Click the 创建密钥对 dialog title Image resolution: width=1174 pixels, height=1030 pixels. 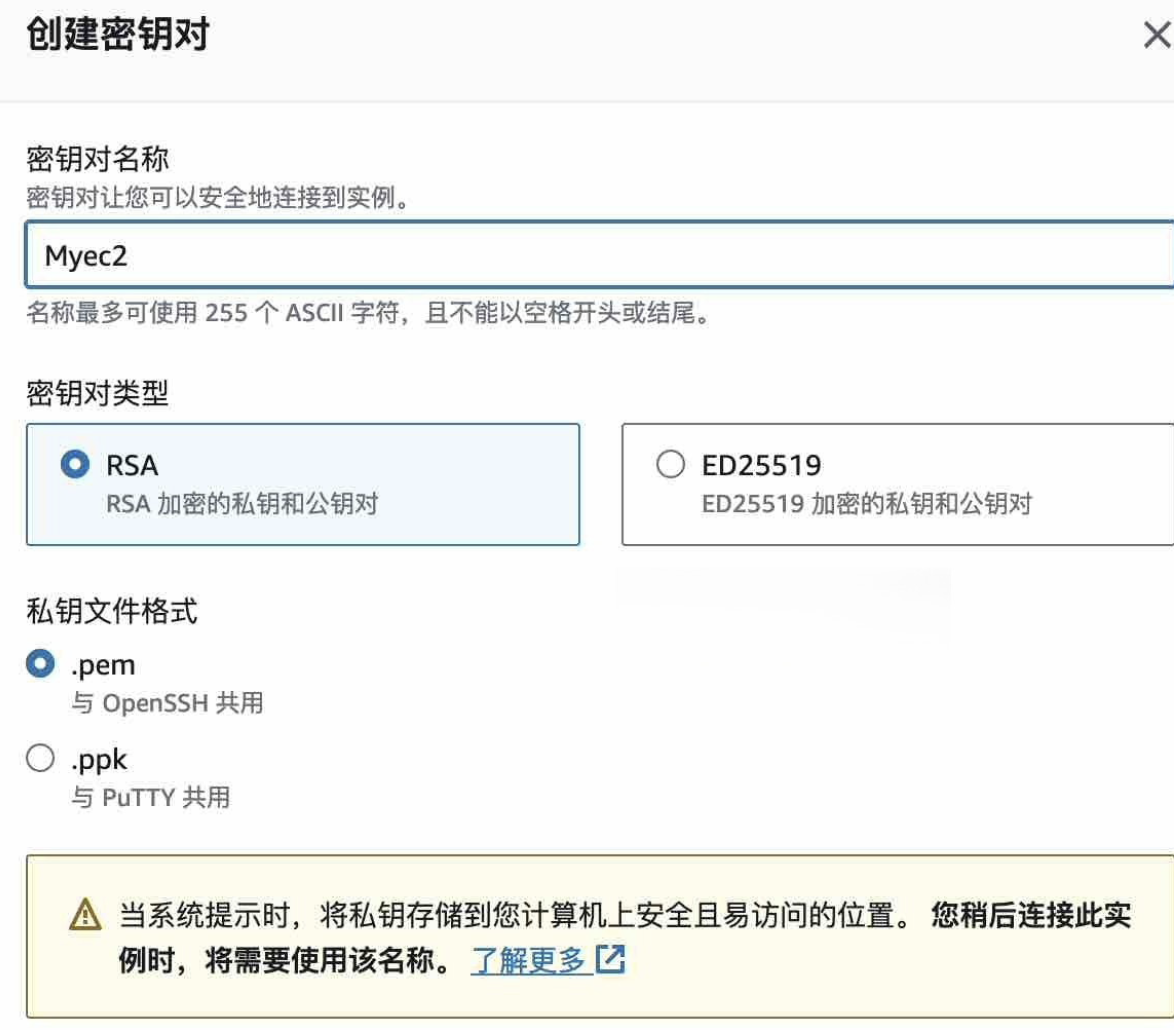pos(118,34)
